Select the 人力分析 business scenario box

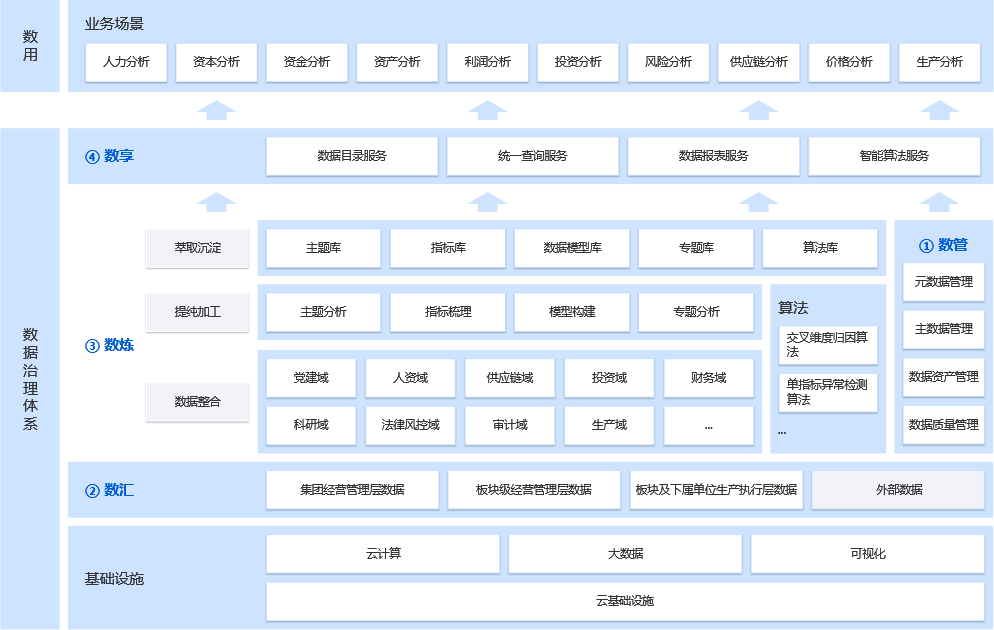click(x=126, y=62)
